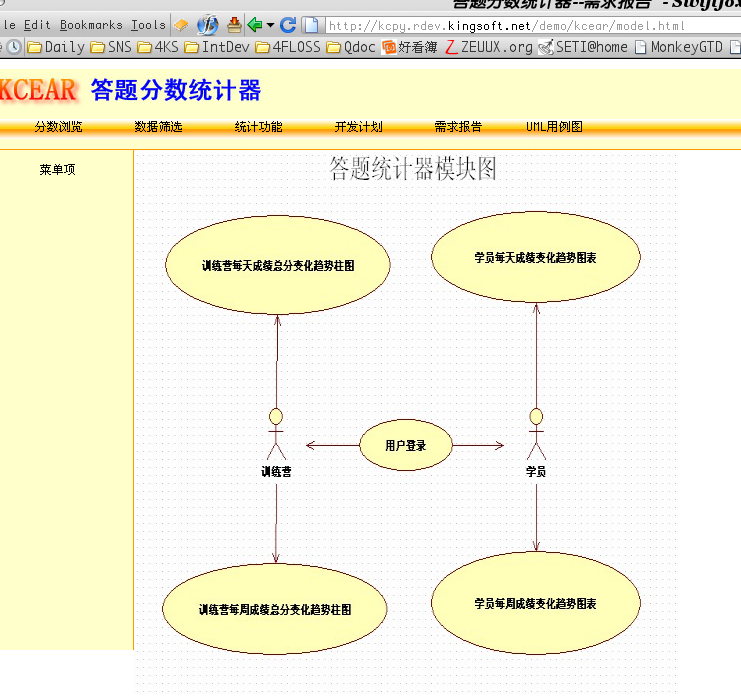This screenshot has height=699, width=741.
Task: Expand the back button history dropdown arrow
Action: tap(270, 25)
